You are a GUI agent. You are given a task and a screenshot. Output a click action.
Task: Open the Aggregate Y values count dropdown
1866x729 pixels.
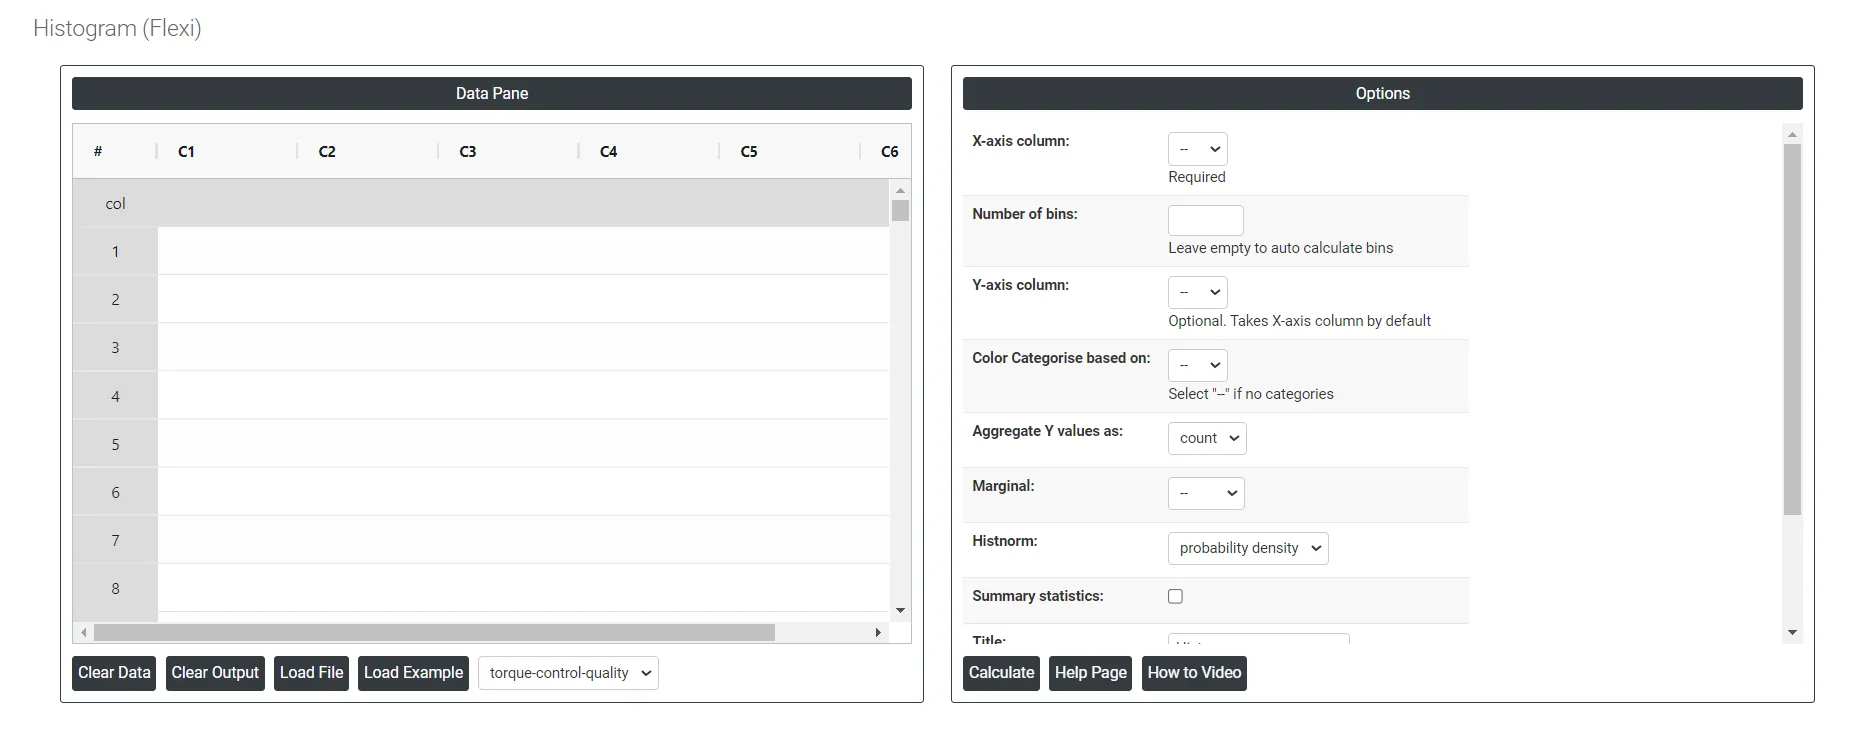click(1207, 438)
